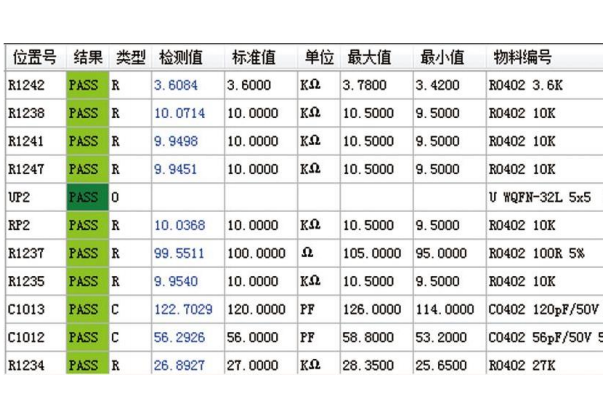603x408 pixels.
Task: Sort by the 检测值 column header
Action: 182,57
